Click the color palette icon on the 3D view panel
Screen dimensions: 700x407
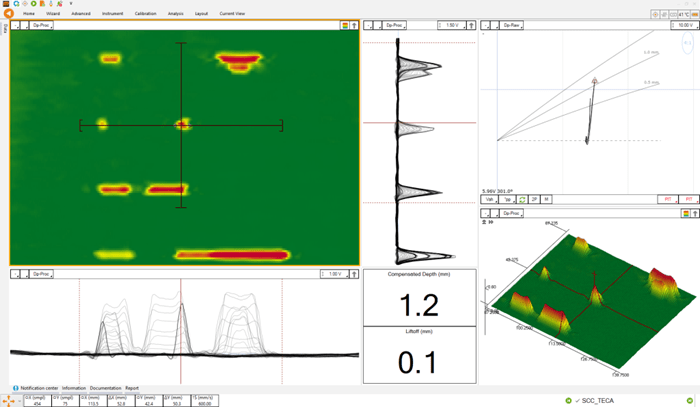[x=685, y=213]
